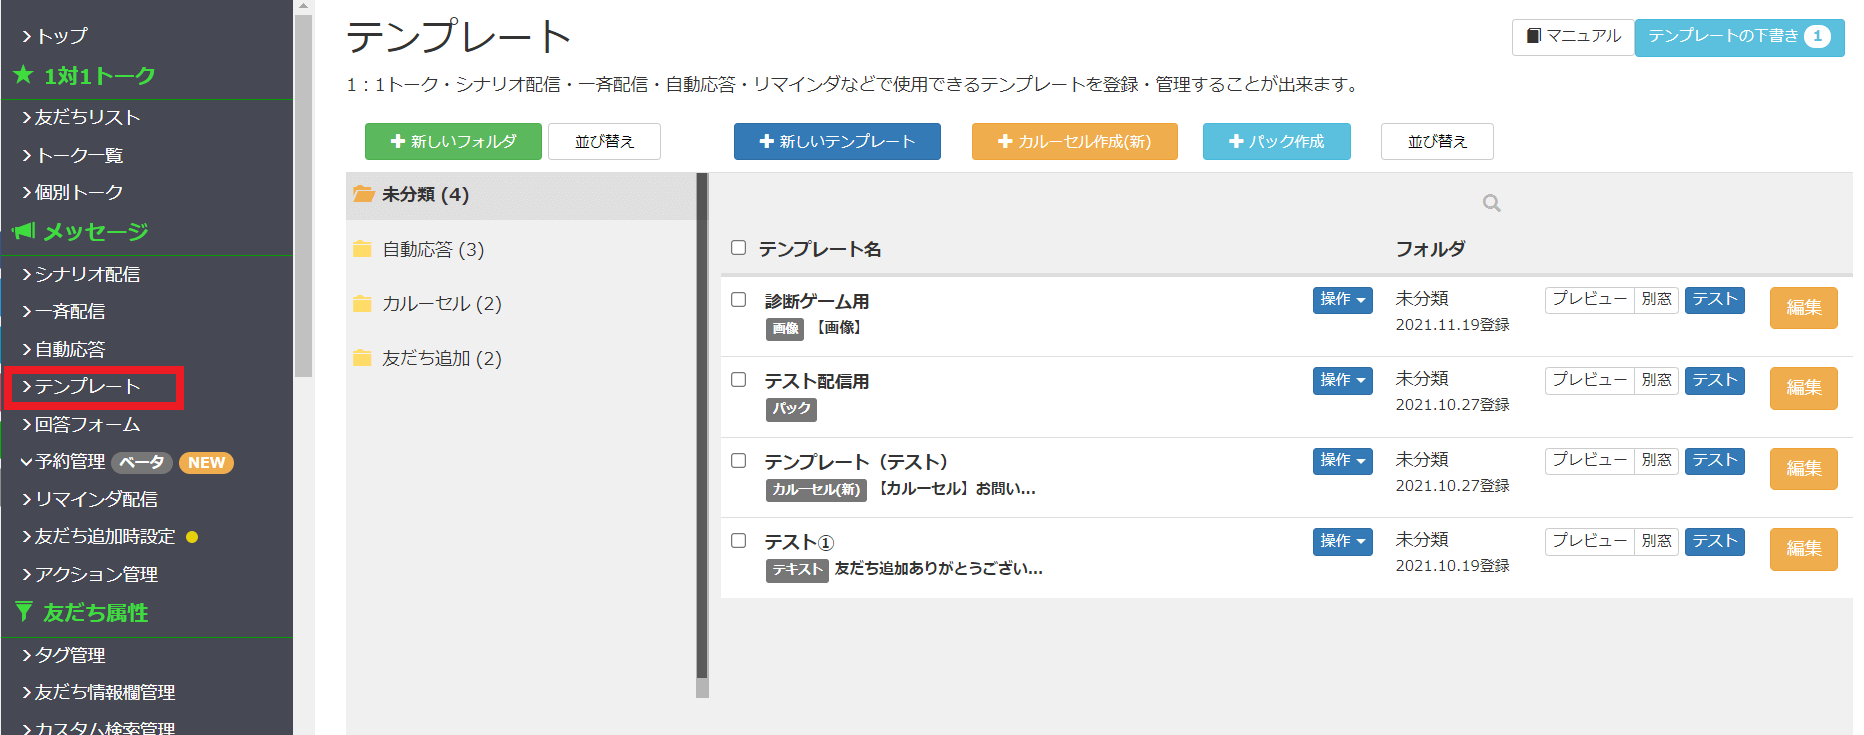1864x735 pixels.
Task: Open リマインダ配信 in the sidebar
Action: pos(90,499)
